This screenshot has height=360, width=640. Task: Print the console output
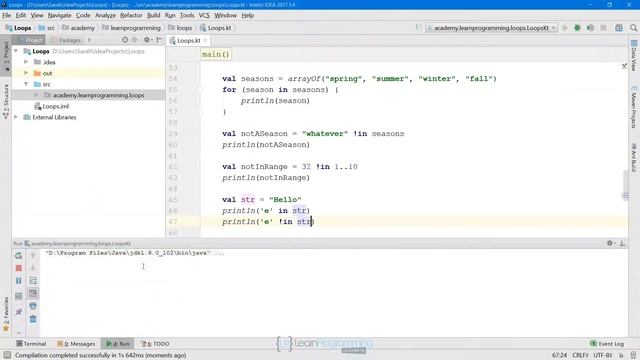[33, 306]
